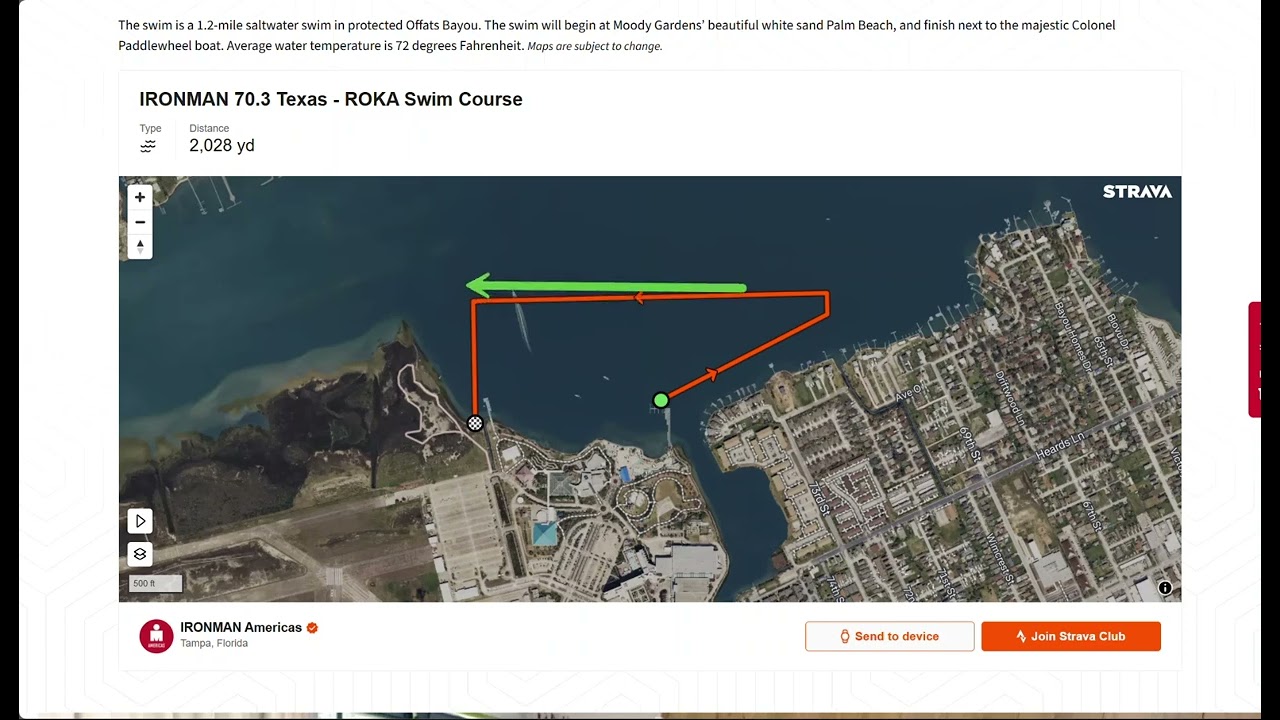Play the route animation
The width and height of the screenshot is (1280, 720).
point(140,521)
